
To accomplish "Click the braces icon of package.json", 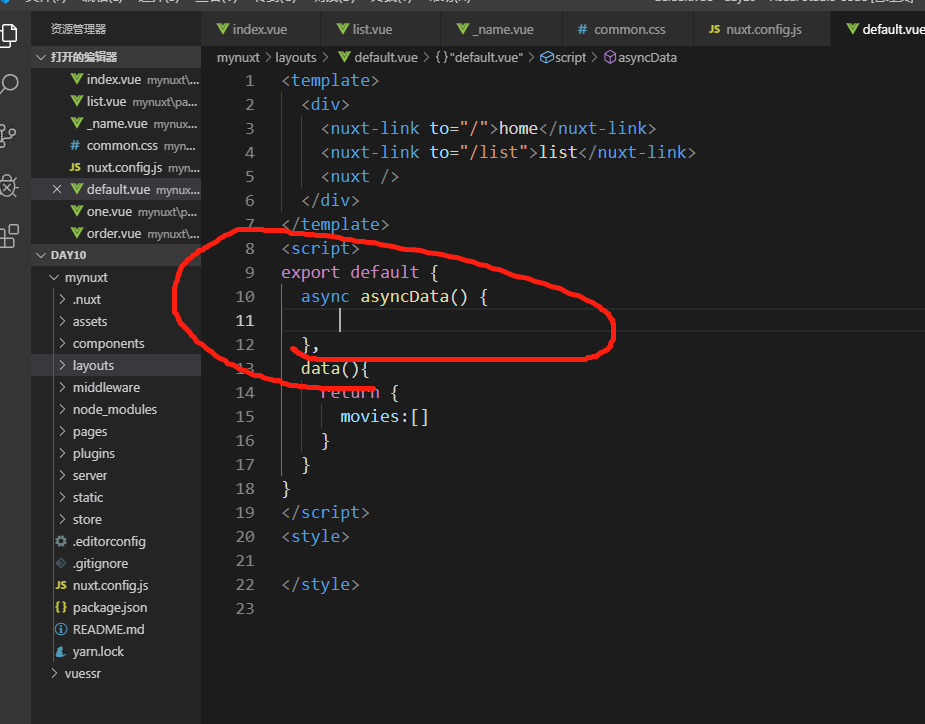I will coord(61,607).
